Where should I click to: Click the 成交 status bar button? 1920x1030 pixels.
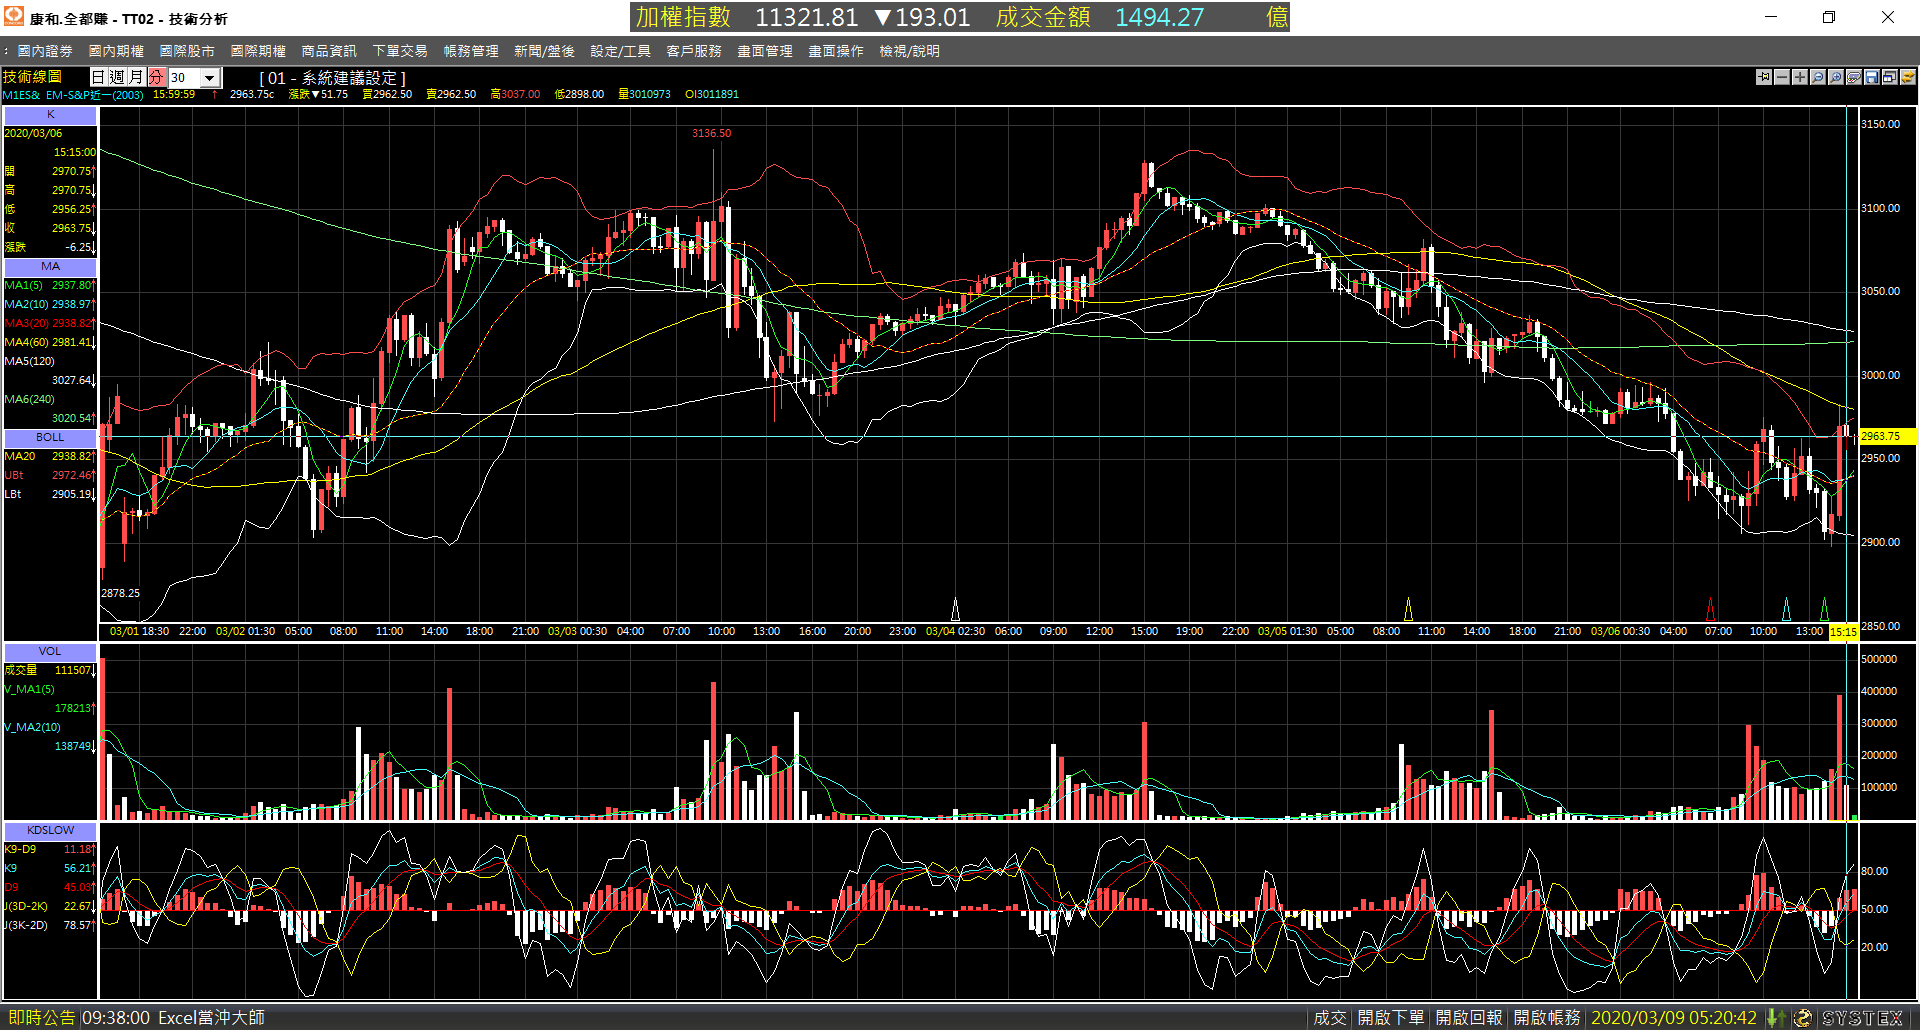[1329, 1018]
